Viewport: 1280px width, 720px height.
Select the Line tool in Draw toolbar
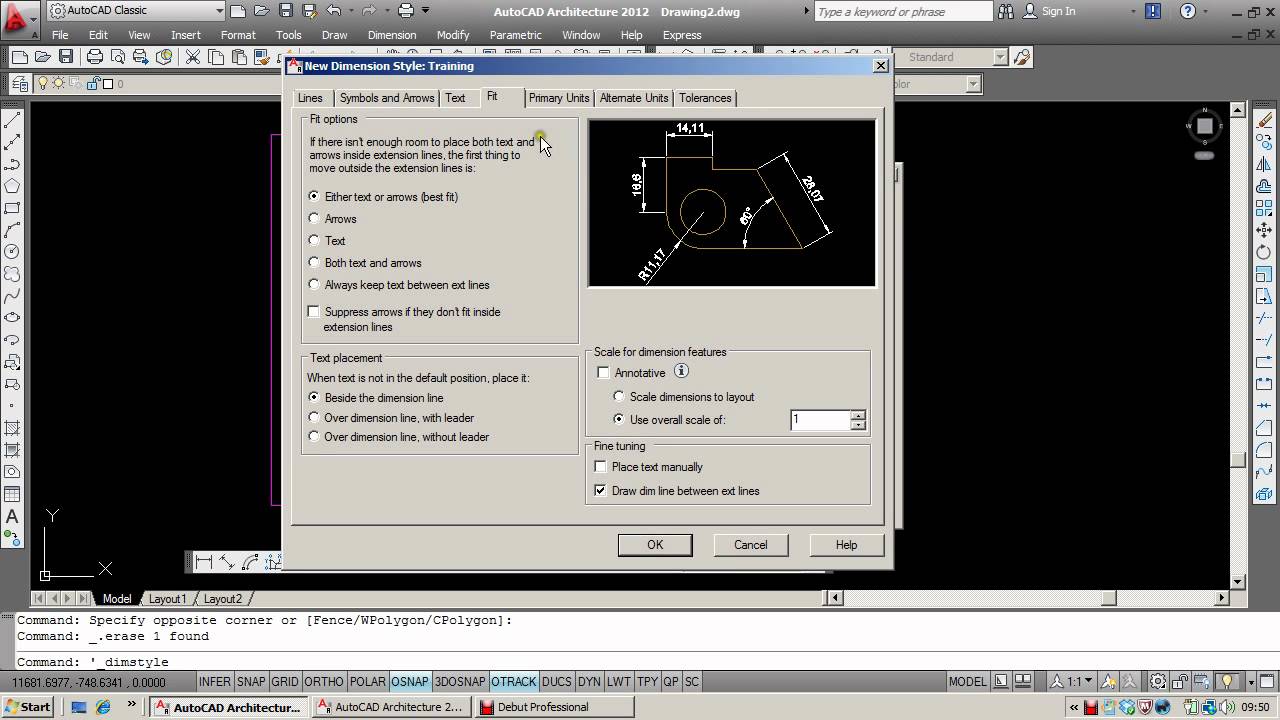click(12, 120)
